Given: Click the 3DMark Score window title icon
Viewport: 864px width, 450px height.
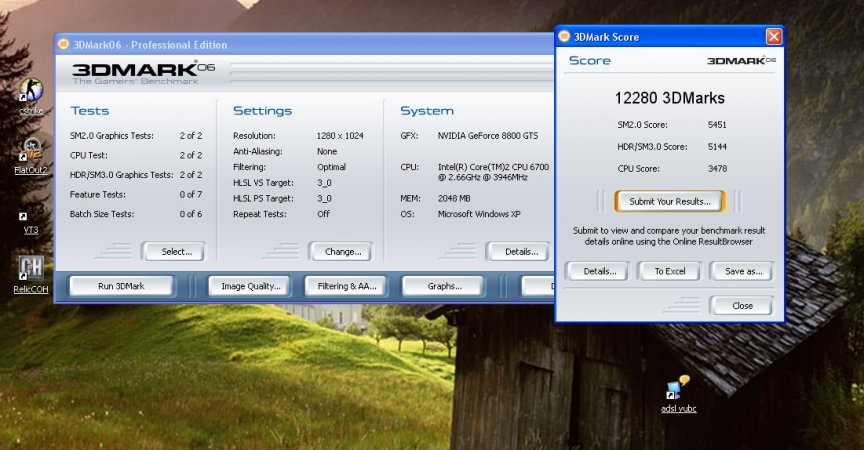Looking at the screenshot, I should [564, 36].
